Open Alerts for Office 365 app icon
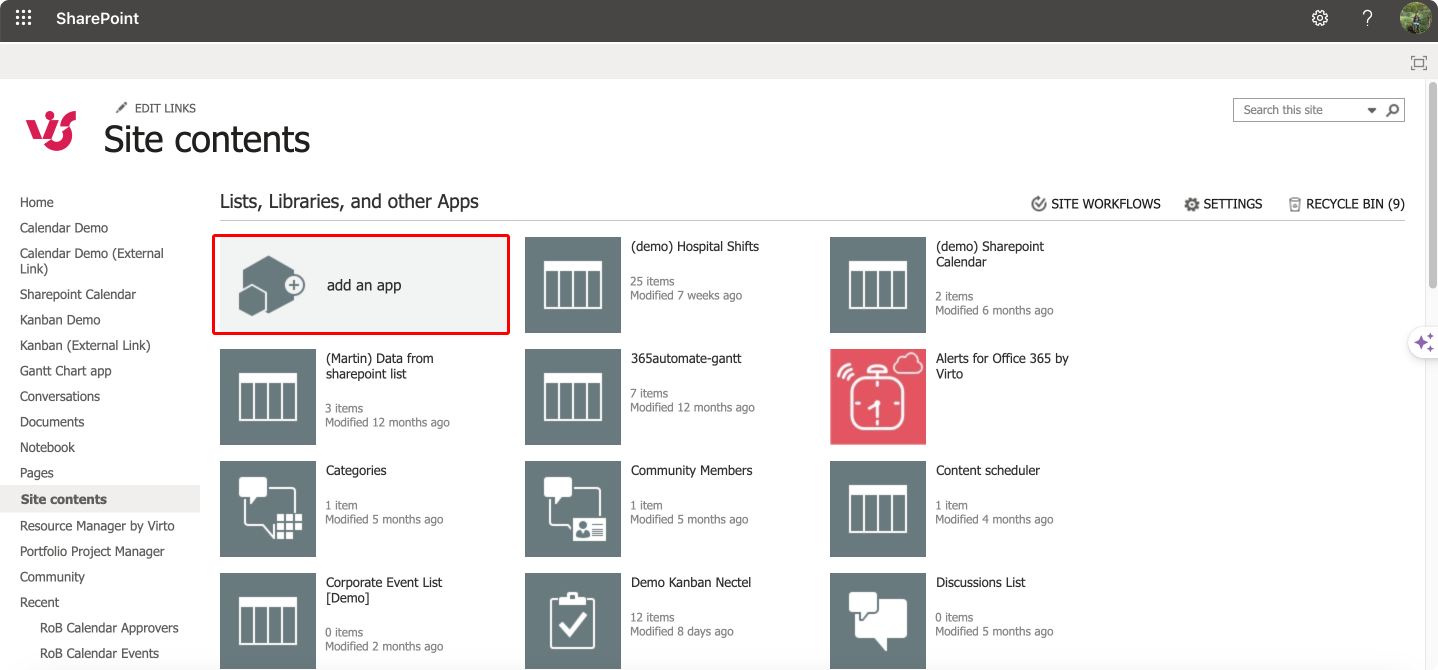The width and height of the screenshot is (1438, 670). pos(878,397)
